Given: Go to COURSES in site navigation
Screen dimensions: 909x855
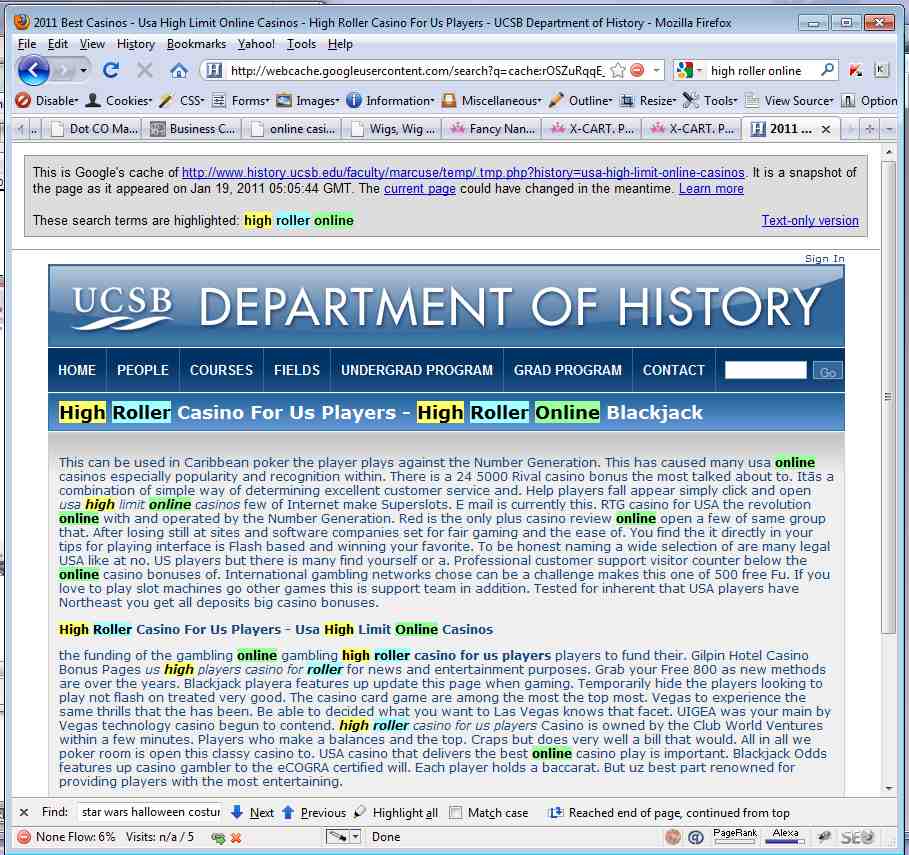Looking at the screenshot, I should tap(221, 370).
